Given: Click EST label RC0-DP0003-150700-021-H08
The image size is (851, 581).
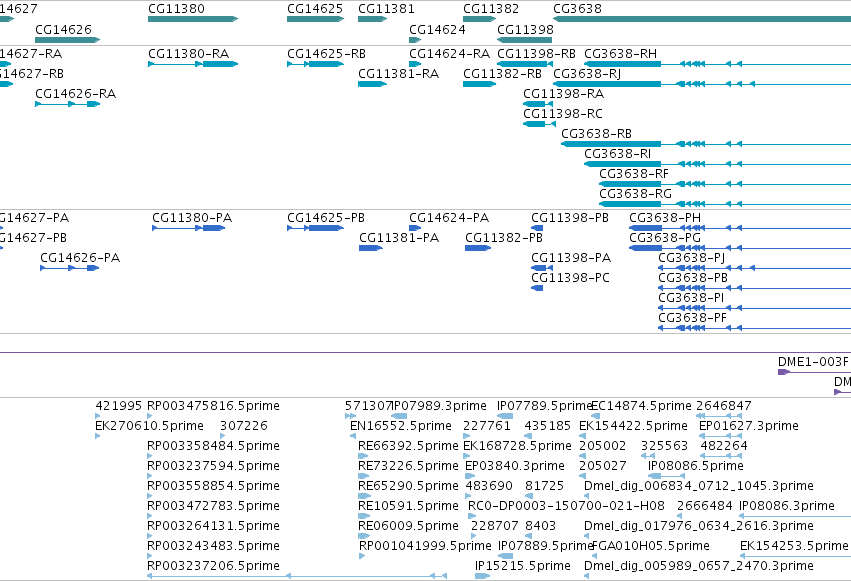Looking at the screenshot, I should (x=566, y=506).
